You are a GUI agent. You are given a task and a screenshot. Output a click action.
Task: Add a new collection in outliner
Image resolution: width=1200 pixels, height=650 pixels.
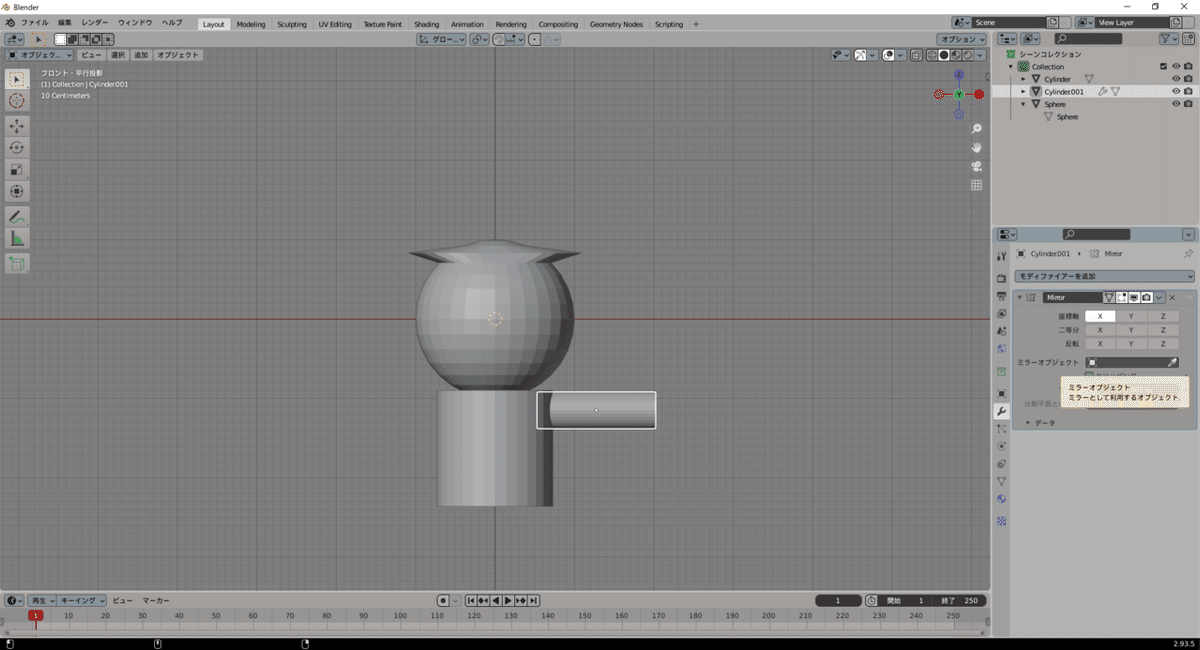[1187, 38]
